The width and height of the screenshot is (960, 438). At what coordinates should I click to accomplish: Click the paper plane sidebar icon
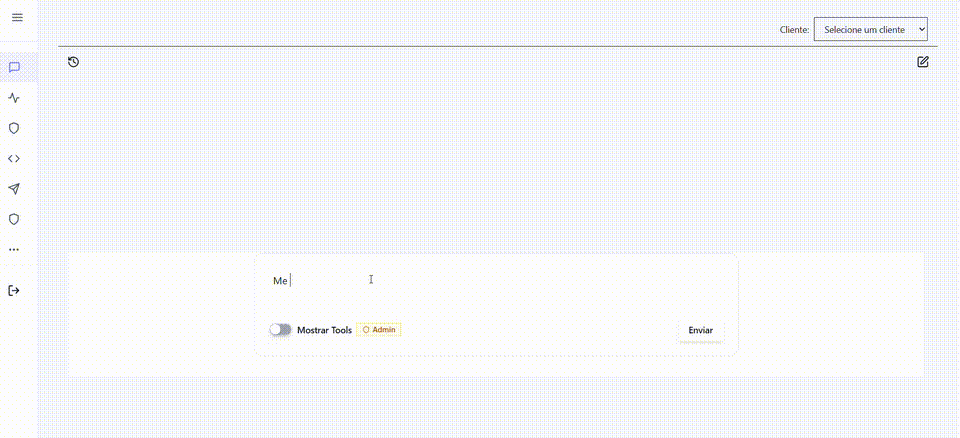point(14,189)
